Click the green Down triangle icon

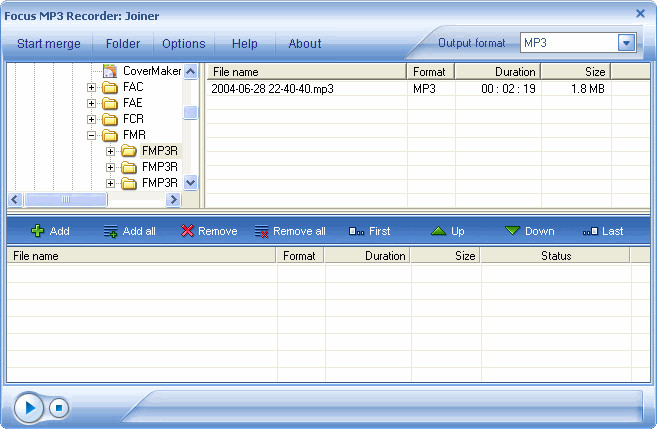[x=512, y=230]
